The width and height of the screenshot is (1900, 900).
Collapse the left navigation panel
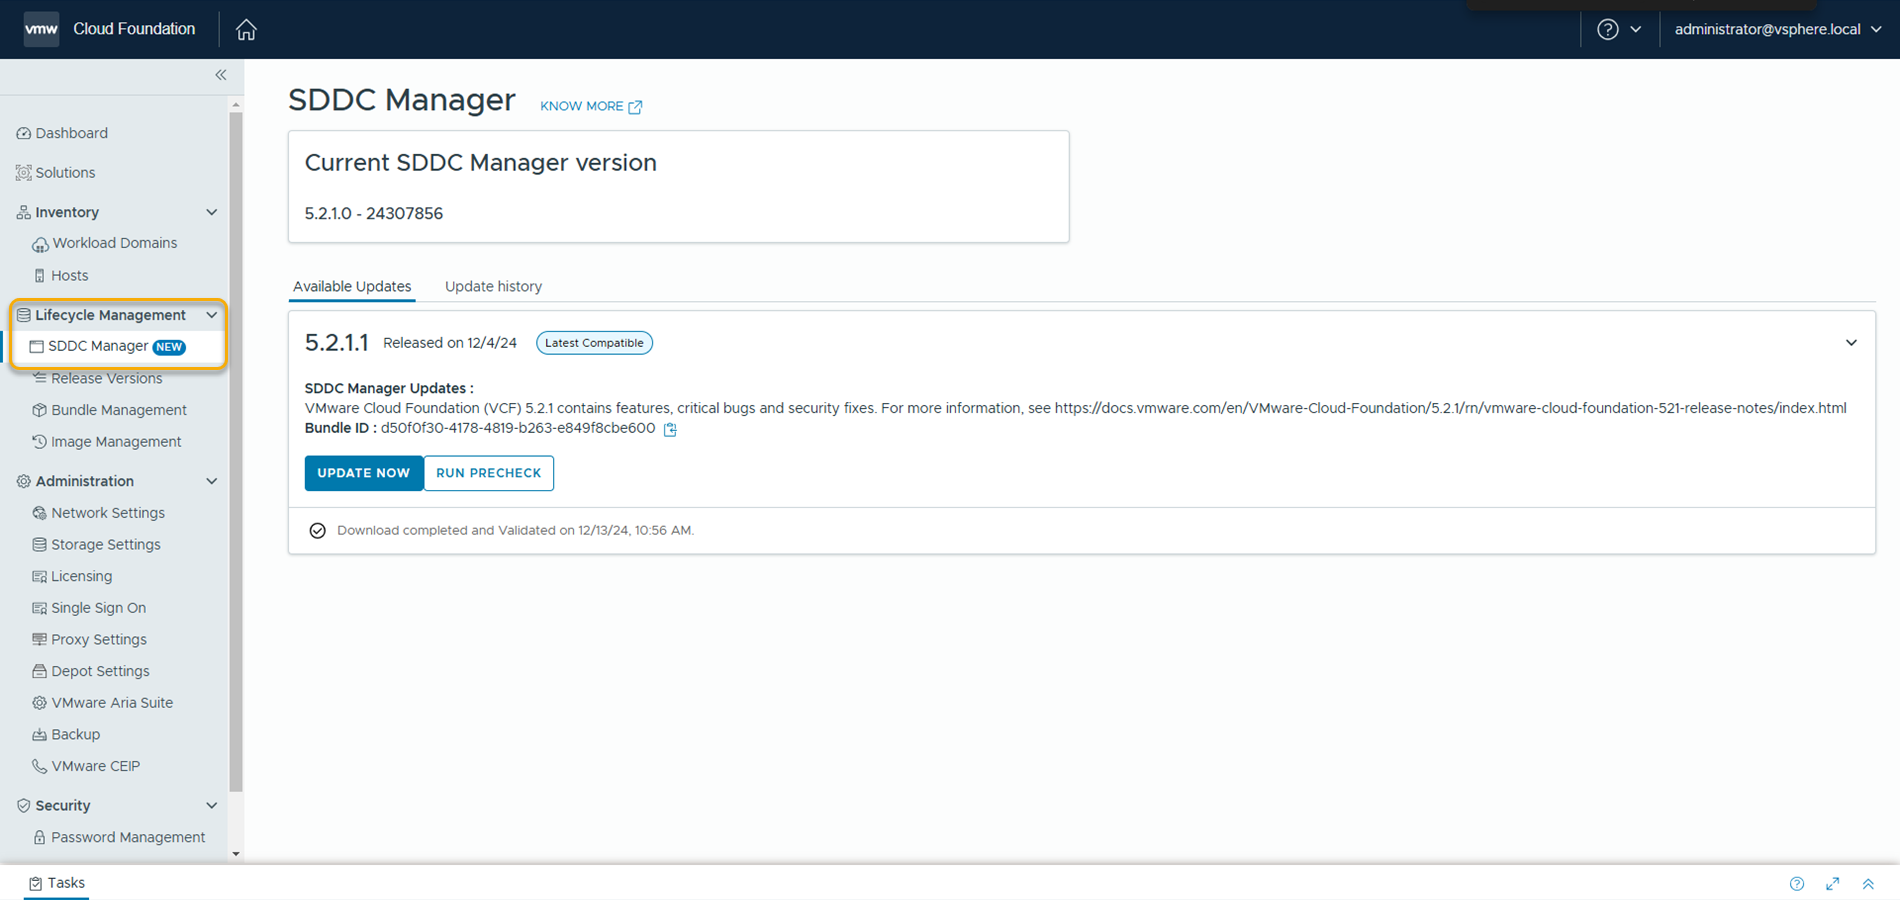(220, 75)
